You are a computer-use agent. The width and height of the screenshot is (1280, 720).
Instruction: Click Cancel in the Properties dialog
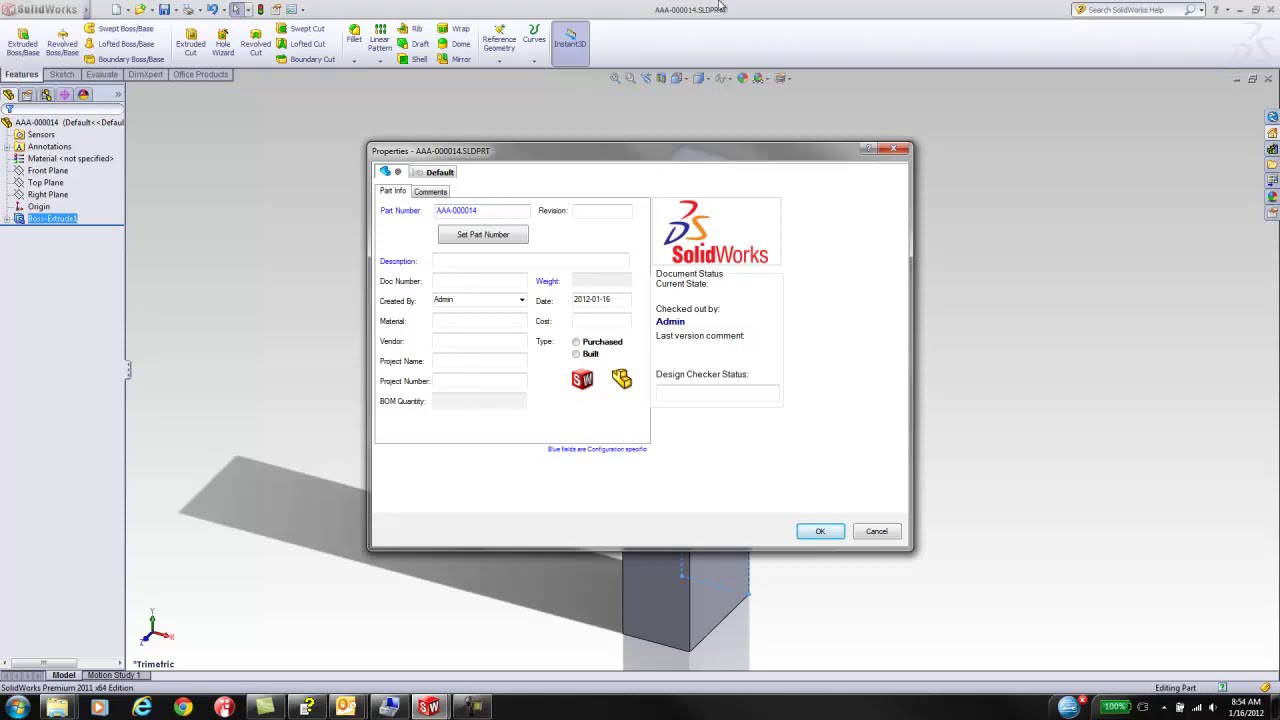(877, 531)
